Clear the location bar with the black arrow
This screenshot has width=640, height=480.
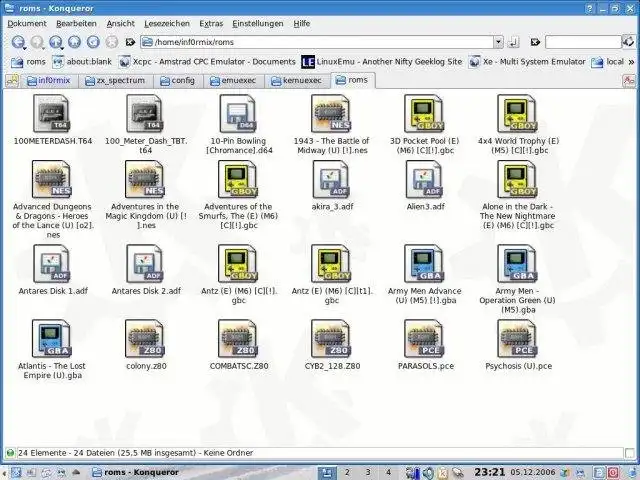[130, 42]
